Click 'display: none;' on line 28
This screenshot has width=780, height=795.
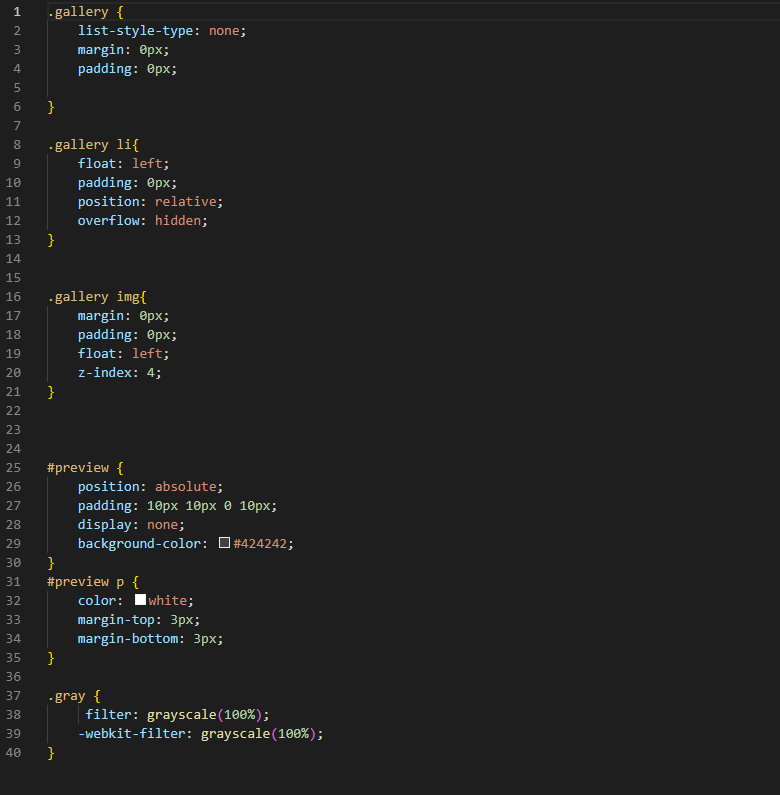click(131, 524)
